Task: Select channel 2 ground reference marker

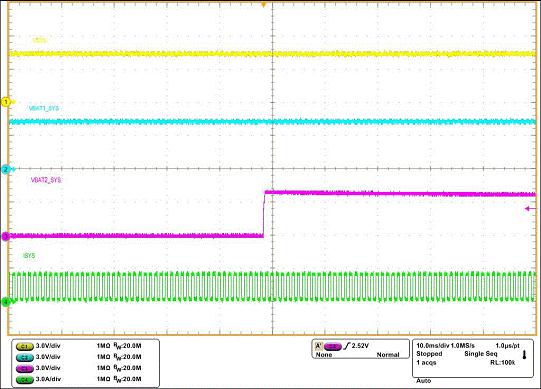Action: pyautogui.click(x=6, y=169)
